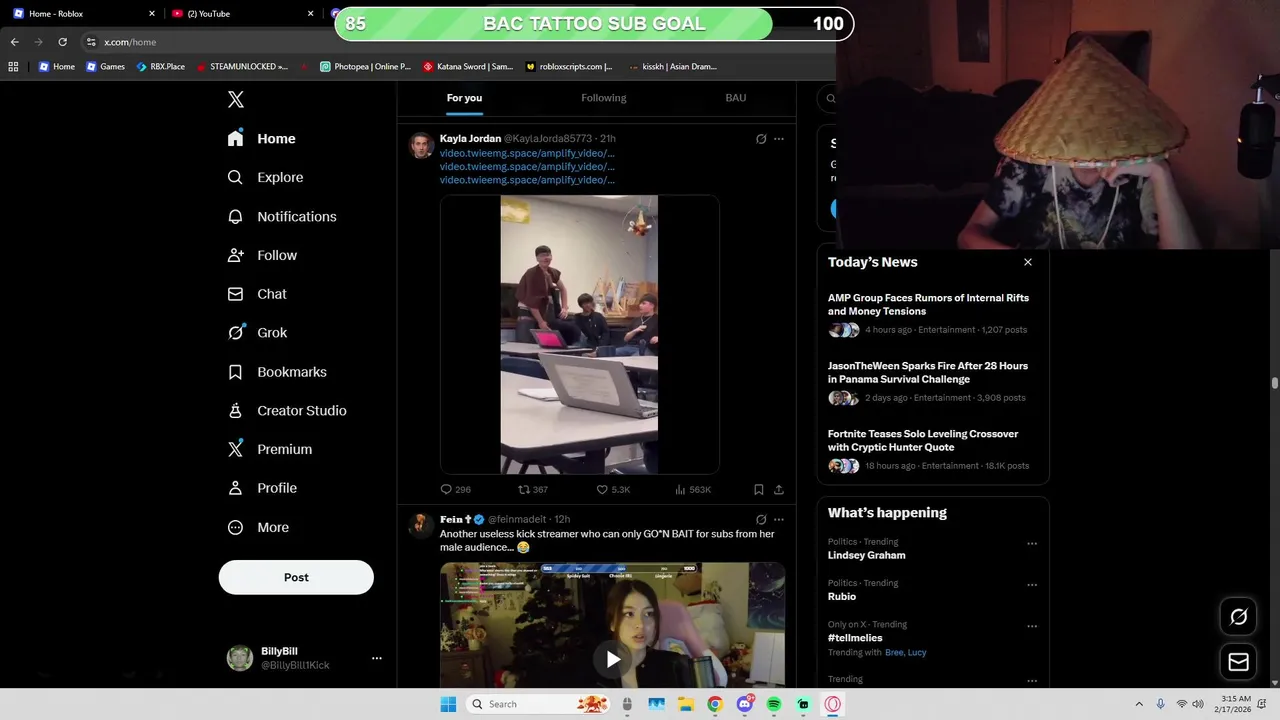Repost Kayla Jordan's post (367 reposts)

(533, 490)
